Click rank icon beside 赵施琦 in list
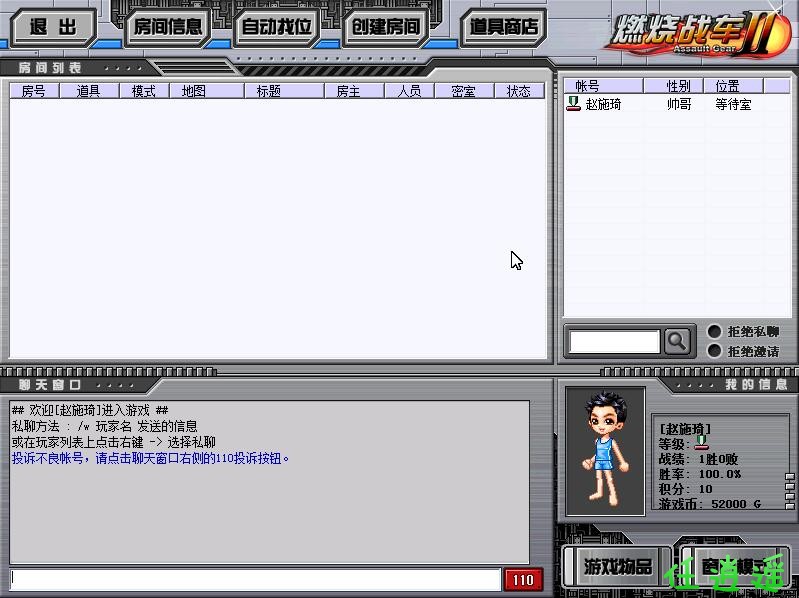799x598 pixels. pyautogui.click(x=573, y=104)
